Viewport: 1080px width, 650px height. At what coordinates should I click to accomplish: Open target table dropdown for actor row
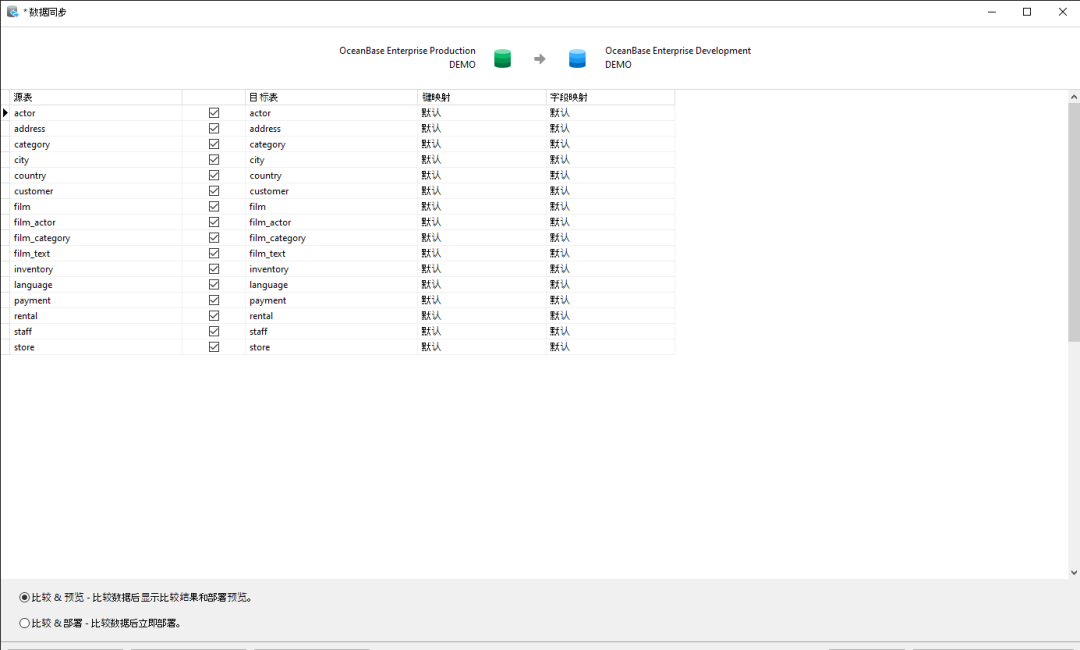click(x=331, y=113)
